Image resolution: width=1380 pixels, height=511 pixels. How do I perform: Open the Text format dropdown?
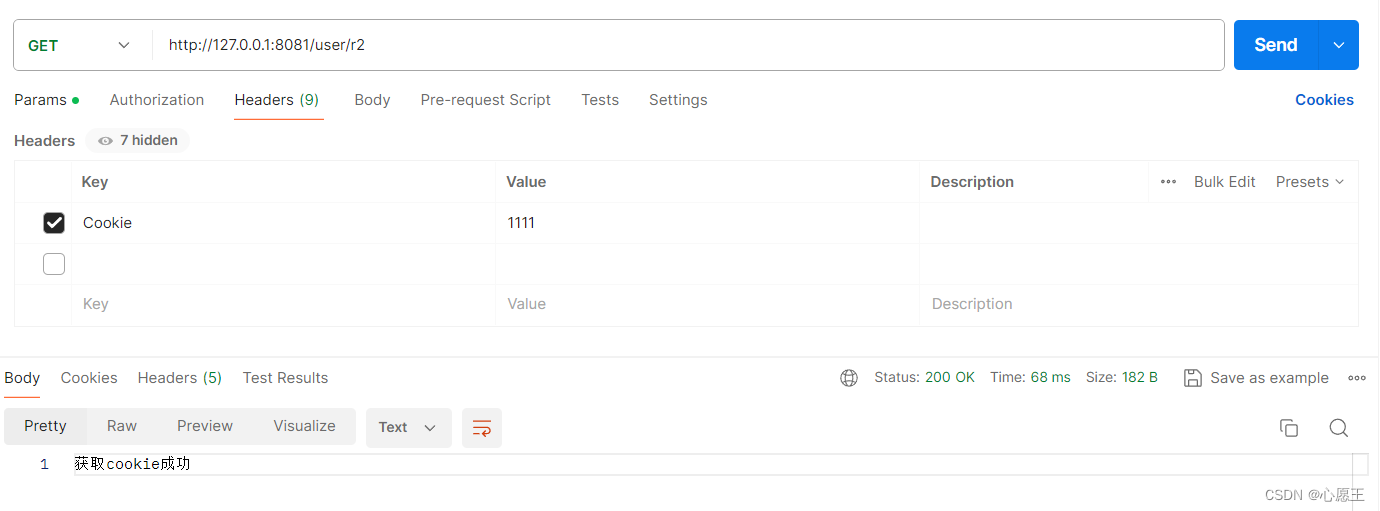click(x=408, y=427)
